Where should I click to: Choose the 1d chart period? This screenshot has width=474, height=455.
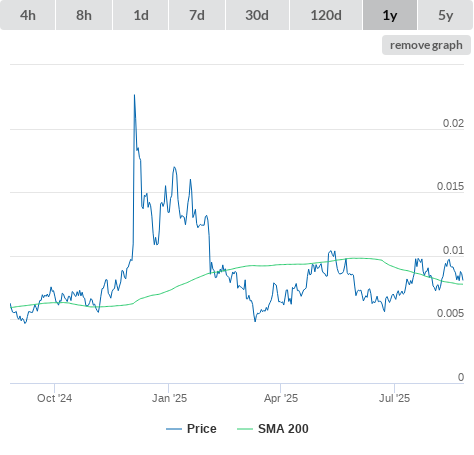tap(141, 15)
